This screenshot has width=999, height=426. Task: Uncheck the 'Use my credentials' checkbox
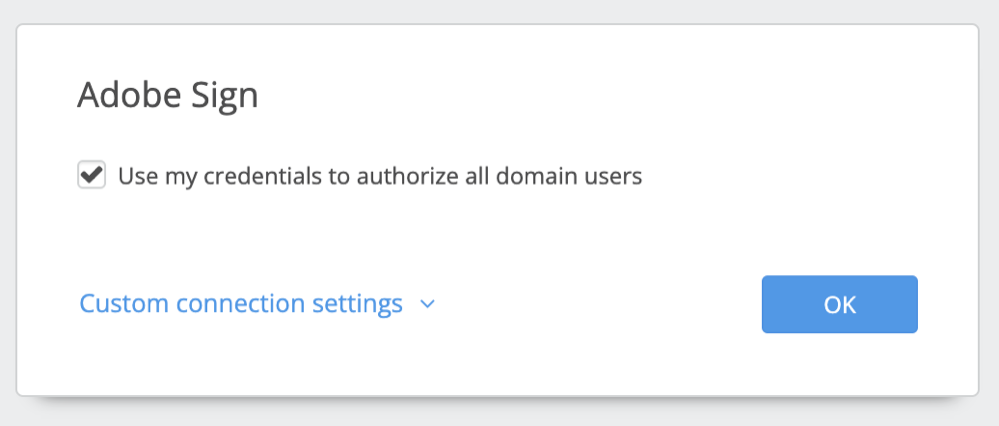tap(92, 175)
